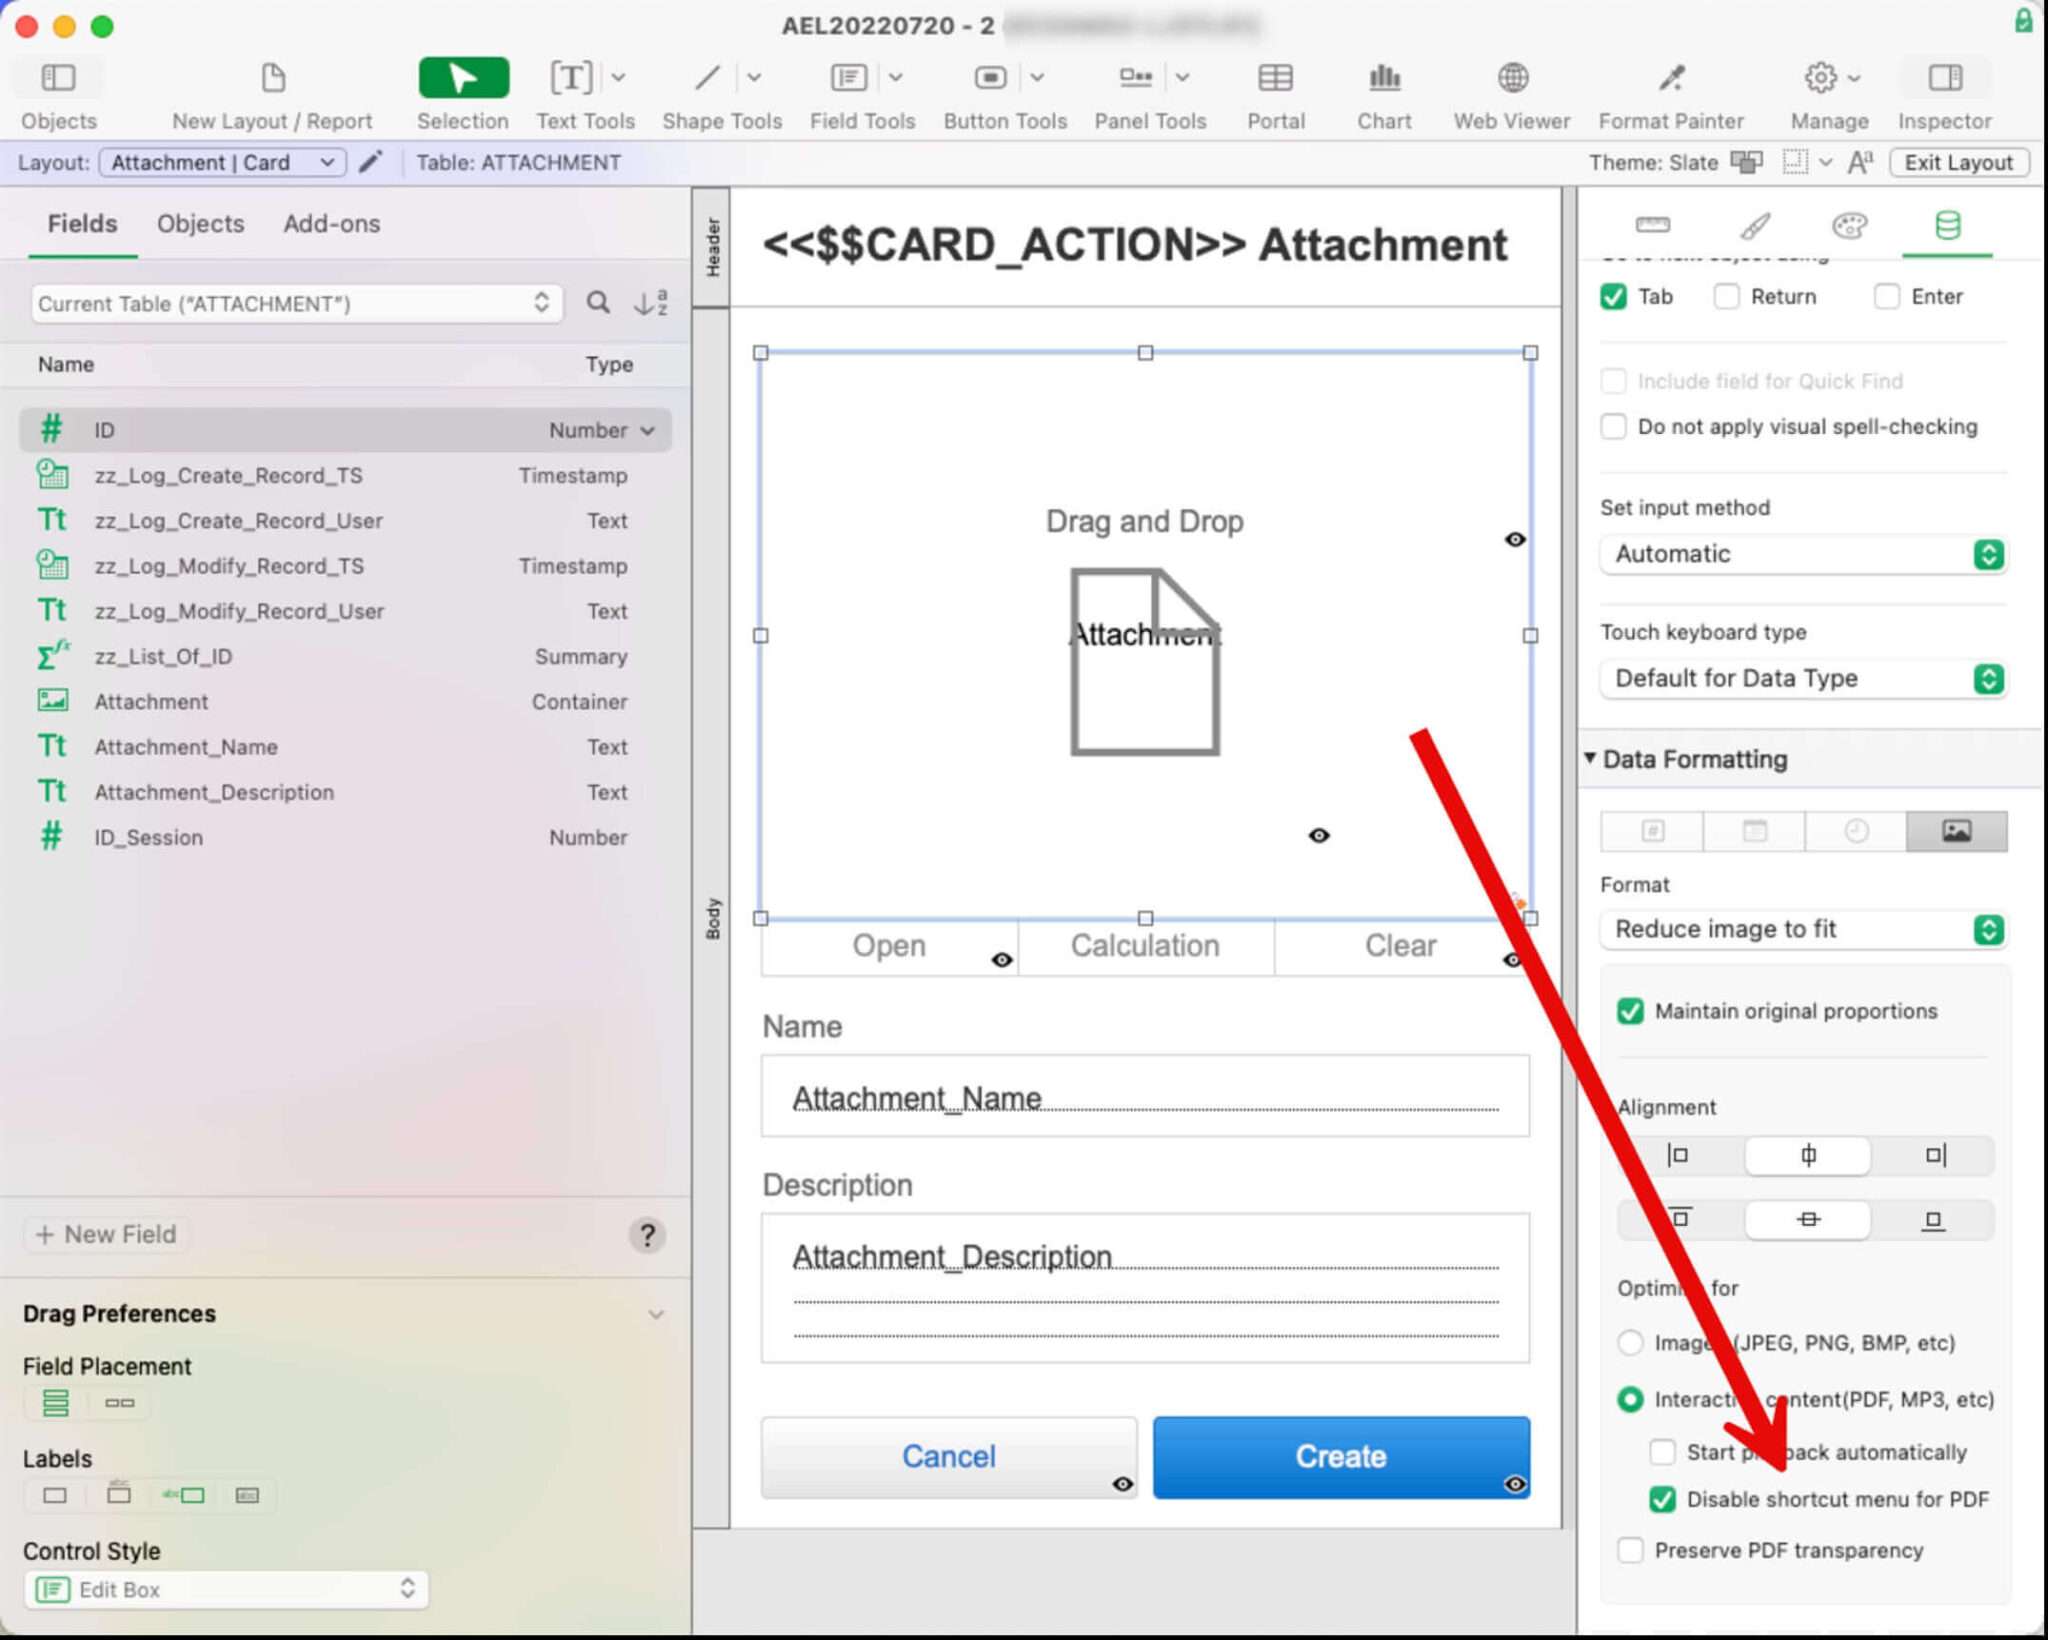
Task: Select the Image (JPEG, PNG, BMP) radio button
Action: tap(1631, 1343)
